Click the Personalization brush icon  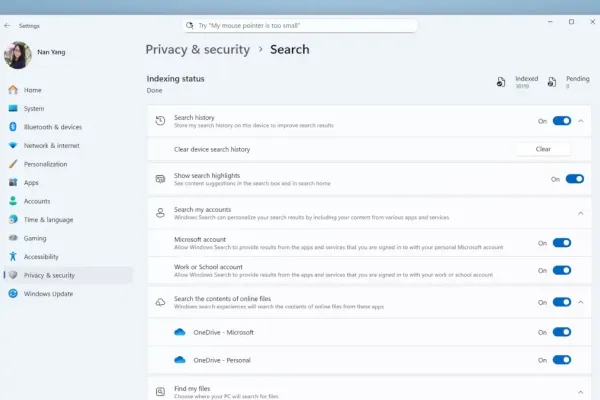tap(13, 164)
